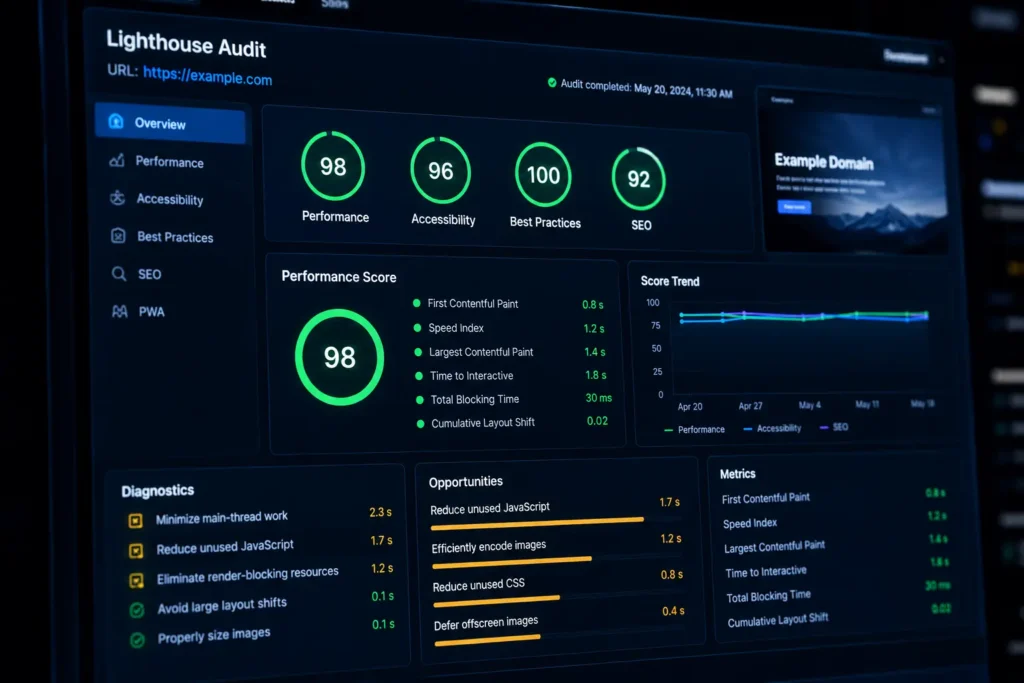Viewport: 1024px width, 683px height.
Task: Open the PWA sidebar label
Action: pos(152,312)
